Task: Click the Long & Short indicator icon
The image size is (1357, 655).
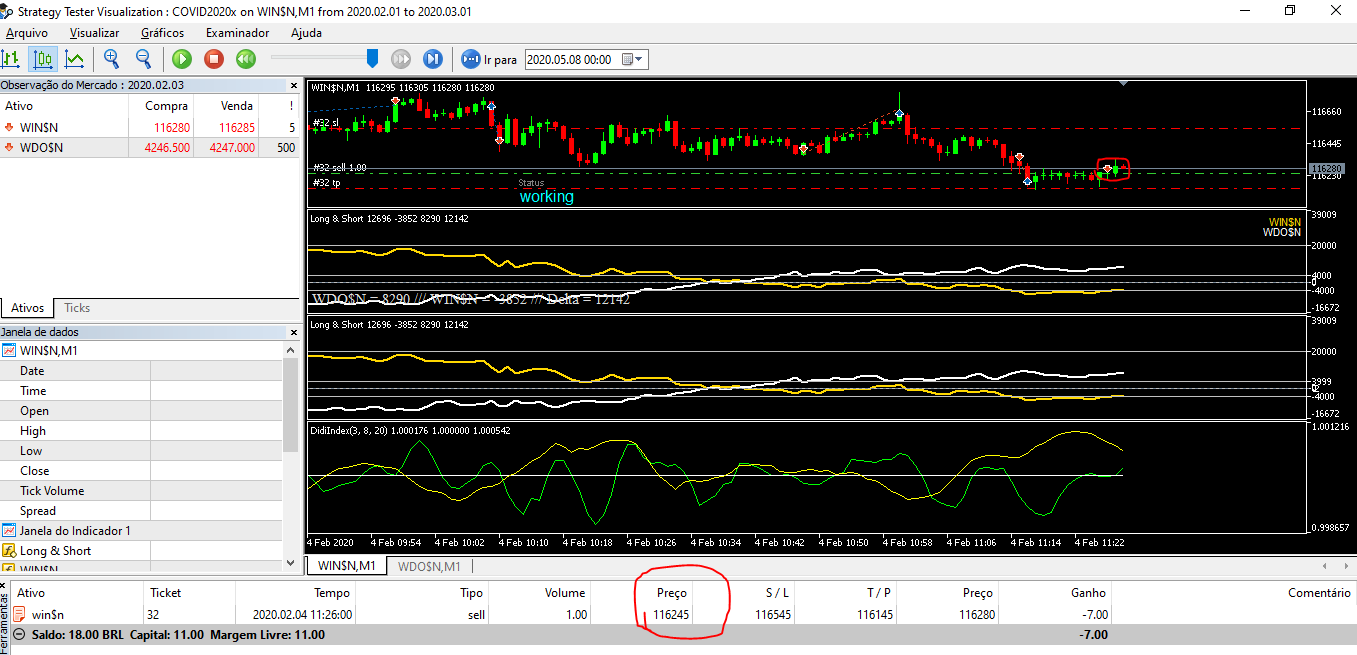Action: 10,551
